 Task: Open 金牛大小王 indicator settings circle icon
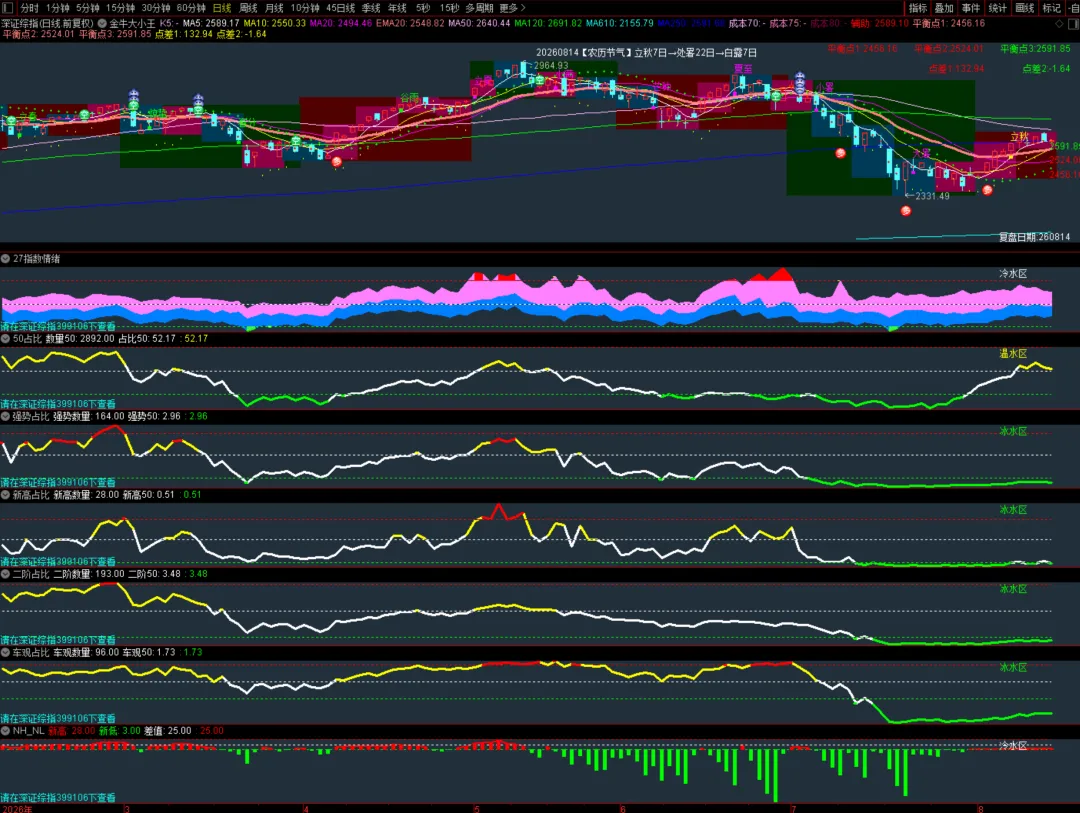coord(102,23)
